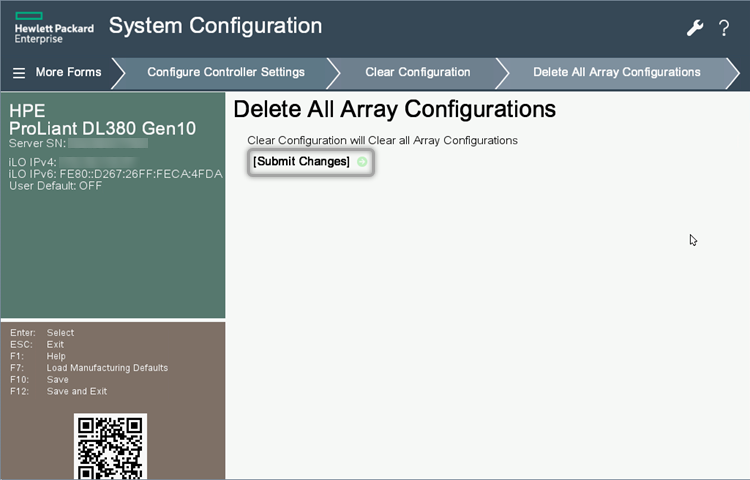Click the Enter Select entry
The image size is (750, 480).
pyautogui.click(x=42, y=333)
